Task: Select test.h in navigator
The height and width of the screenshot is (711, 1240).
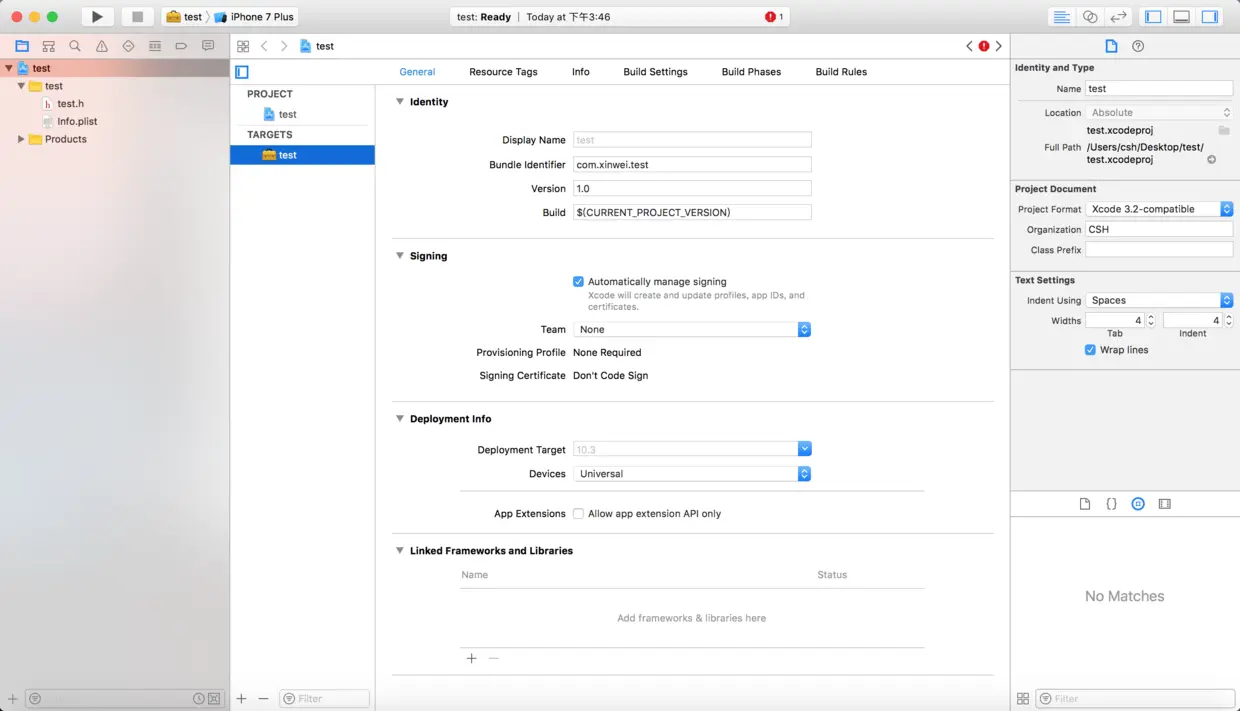Action: tap(70, 104)
